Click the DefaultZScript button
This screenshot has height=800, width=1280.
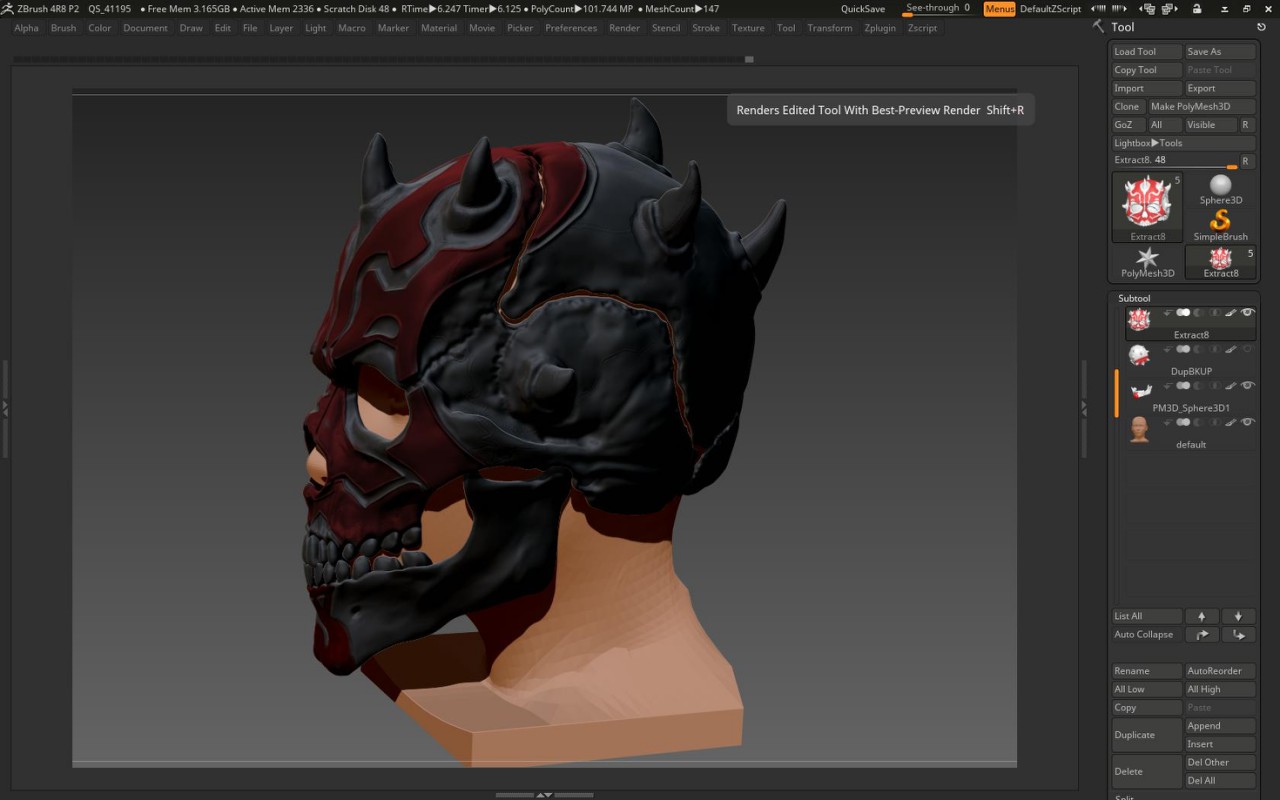pyautogui.click(x=1050, y=9)
